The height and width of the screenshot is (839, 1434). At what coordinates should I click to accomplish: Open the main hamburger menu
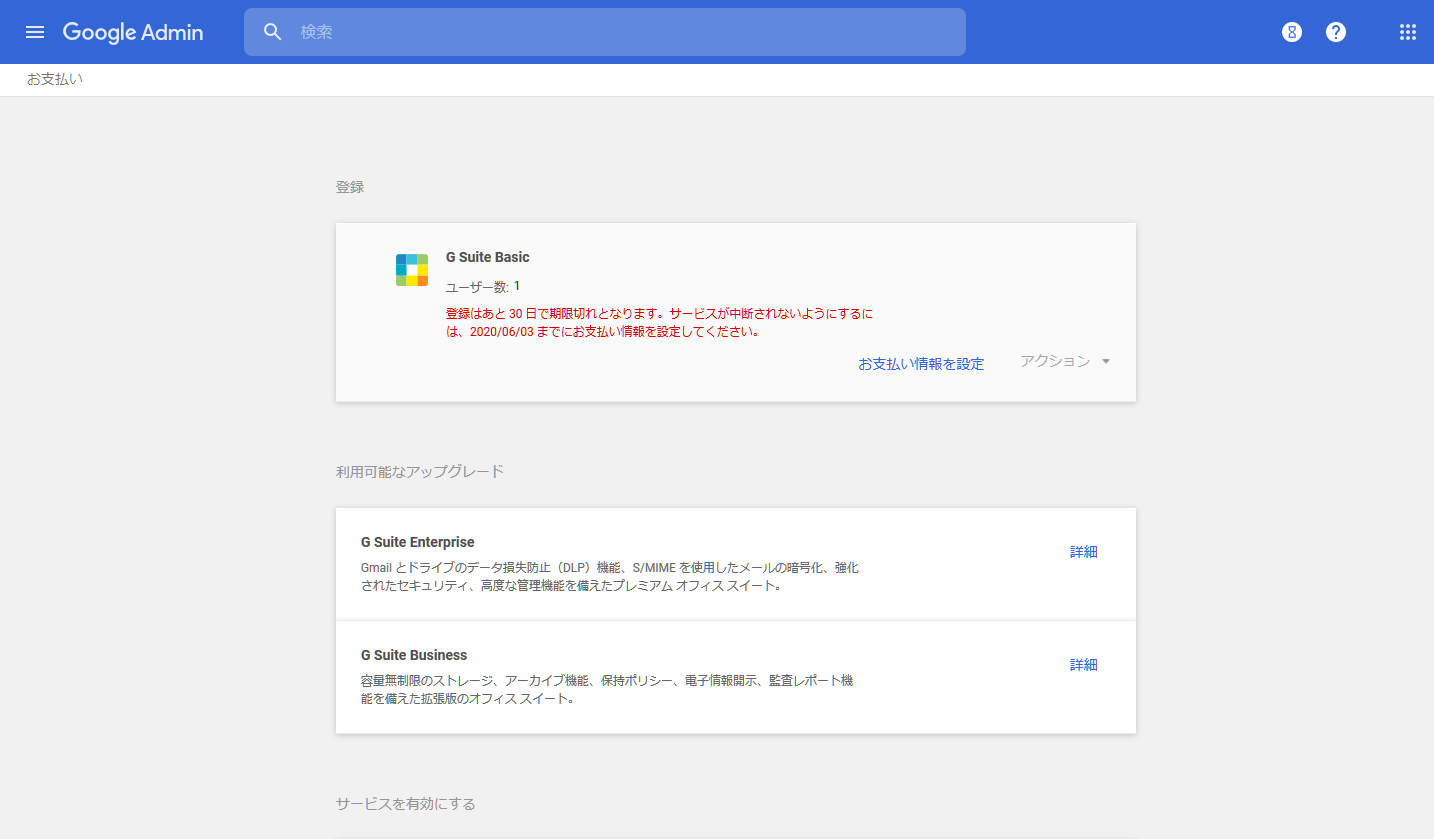click(x=35, y=32)
